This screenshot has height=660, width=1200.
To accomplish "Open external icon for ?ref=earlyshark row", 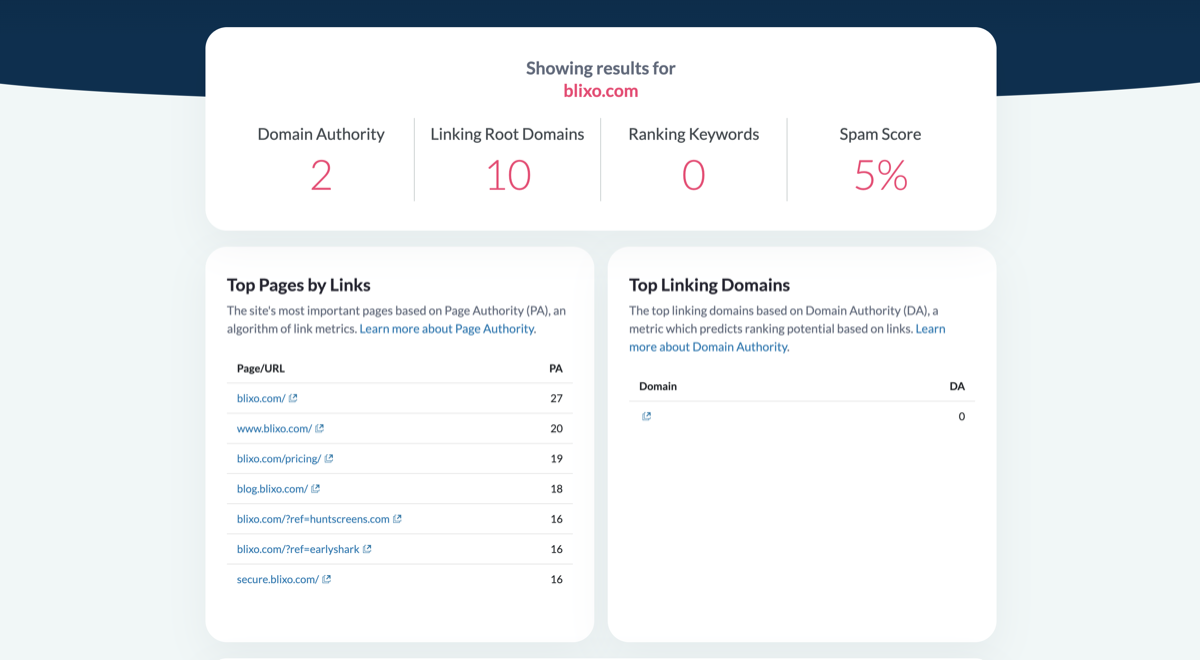I will pyautogui.click(x=367, y=549).
